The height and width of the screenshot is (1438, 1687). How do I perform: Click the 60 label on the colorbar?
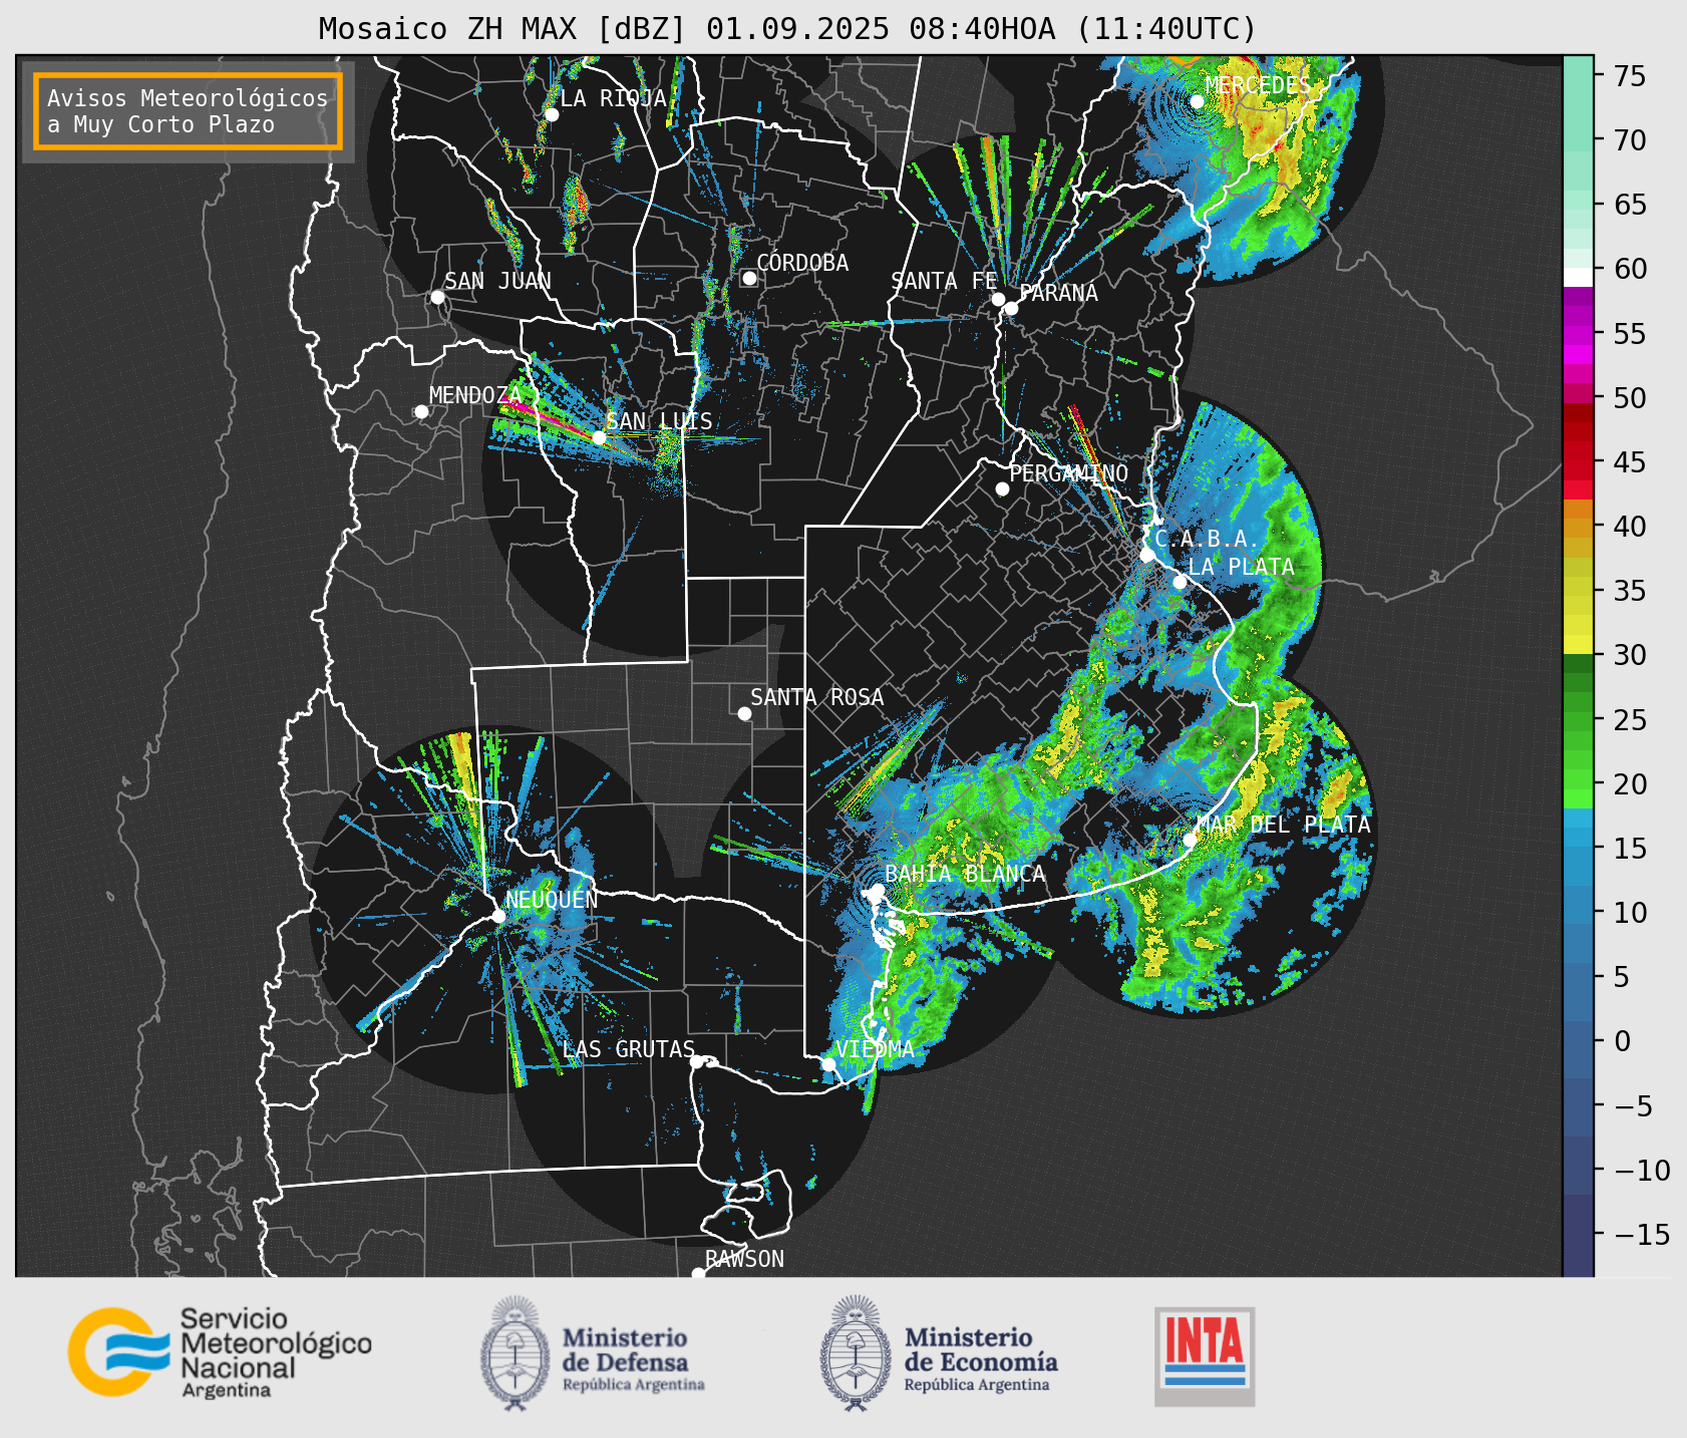point(1630,269)
